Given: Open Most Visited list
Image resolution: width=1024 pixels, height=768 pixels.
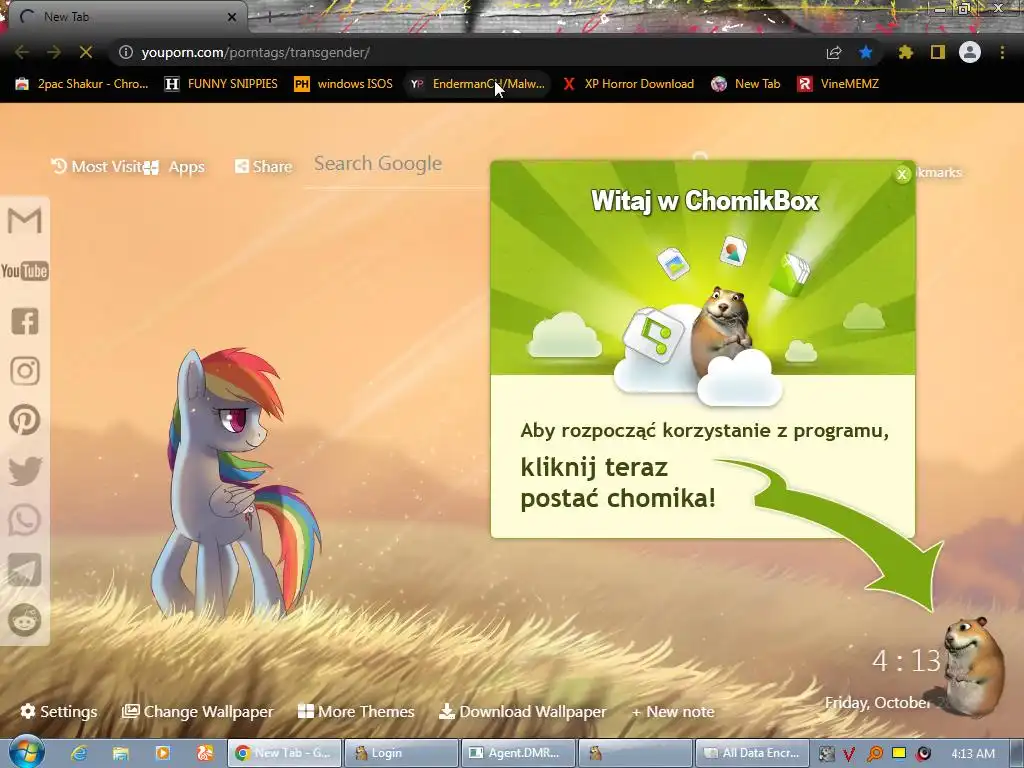Looking at the screenshot, I should tap(97, 167).
